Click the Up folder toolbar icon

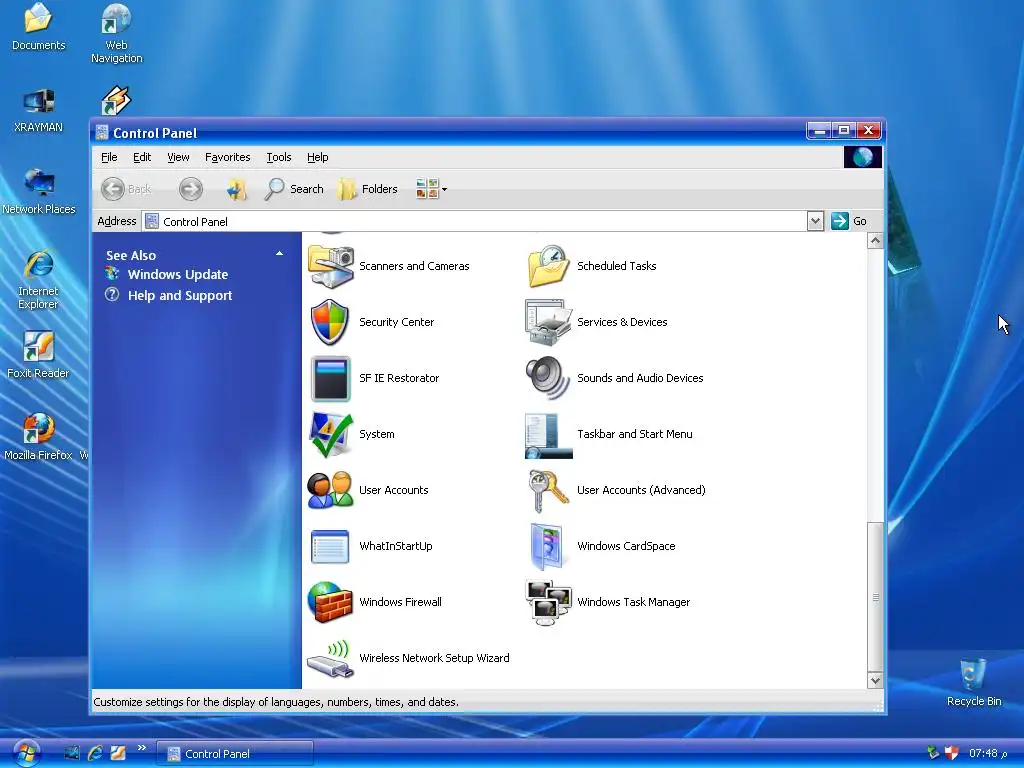pos(236,189)
